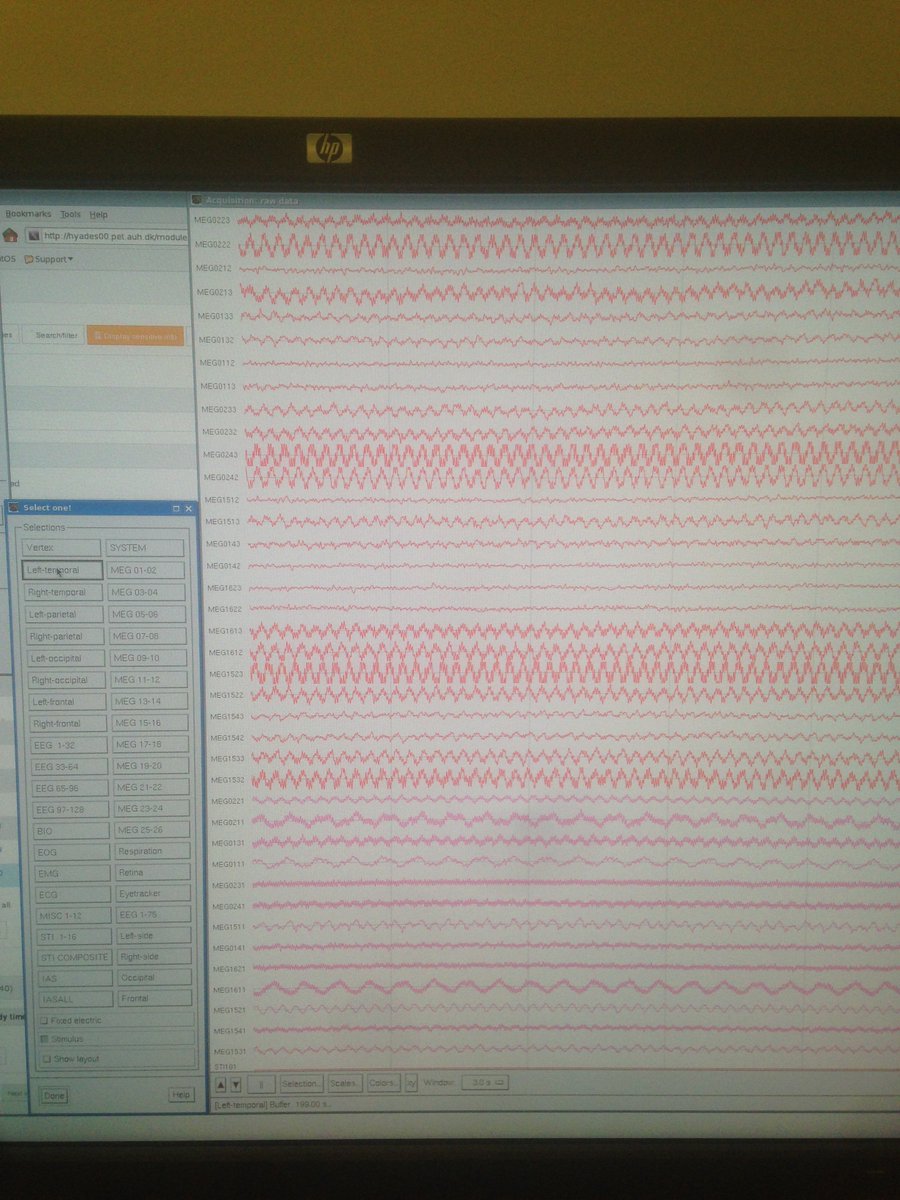The height and width of the screenshot is (1200, 900).
Task: Click the scroll-down arrow under the MEG traces
Action: tap(236, 1084)
